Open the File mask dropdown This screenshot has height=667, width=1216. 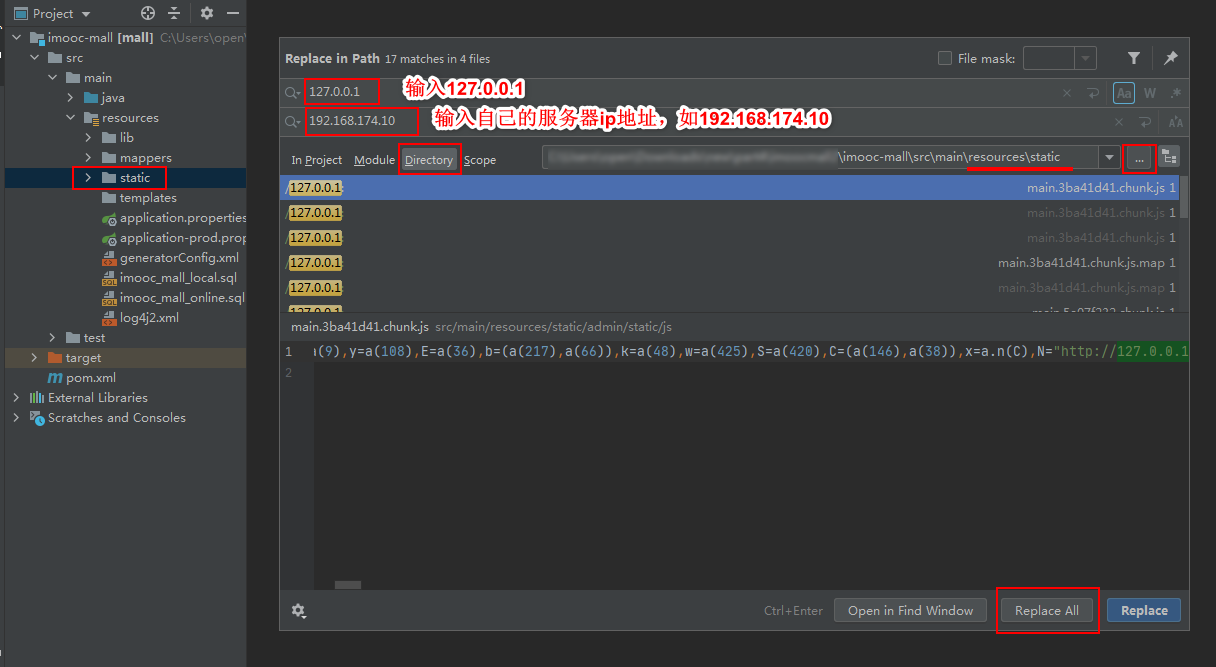tap(1086, 58)
